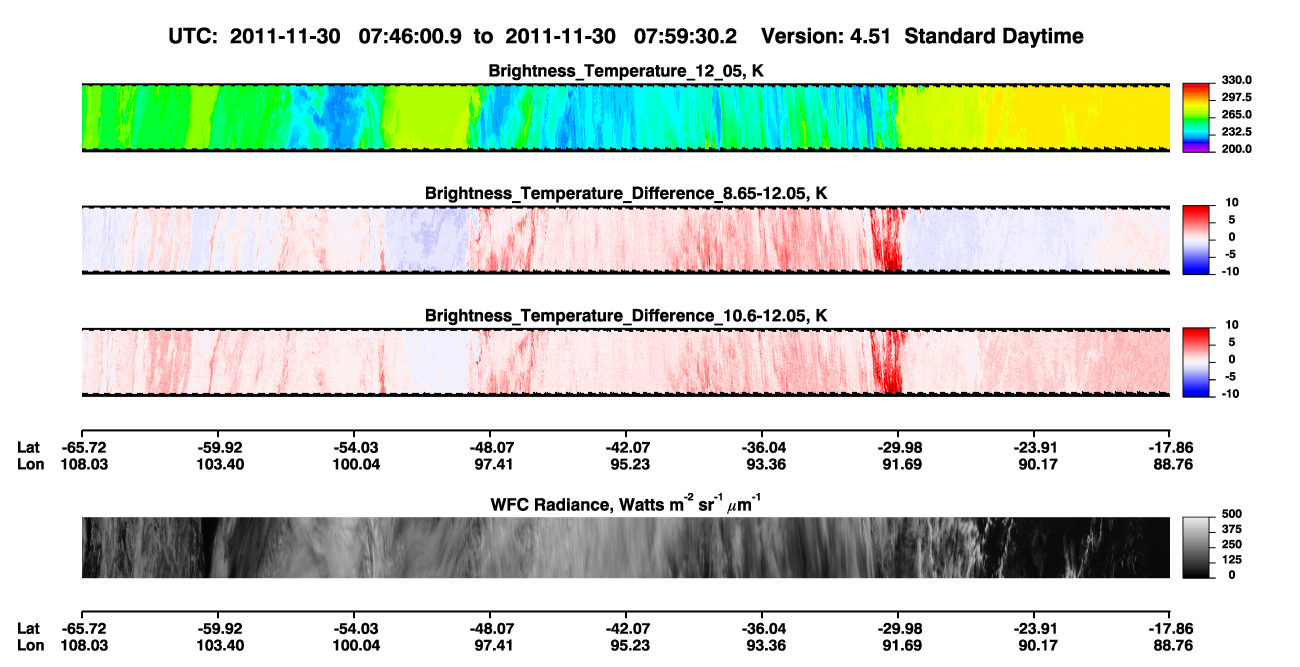Click the UTC time range title text

[x=626, y=36]
